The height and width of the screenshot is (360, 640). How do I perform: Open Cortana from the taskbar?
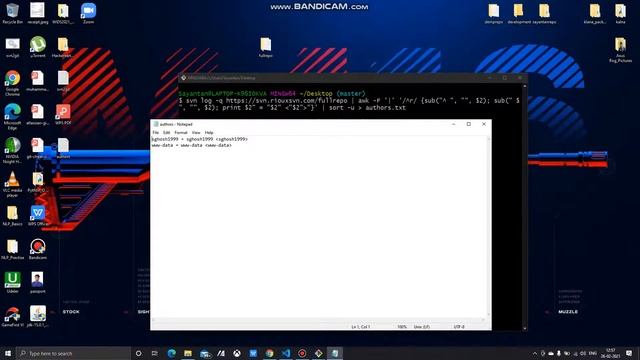138,353
